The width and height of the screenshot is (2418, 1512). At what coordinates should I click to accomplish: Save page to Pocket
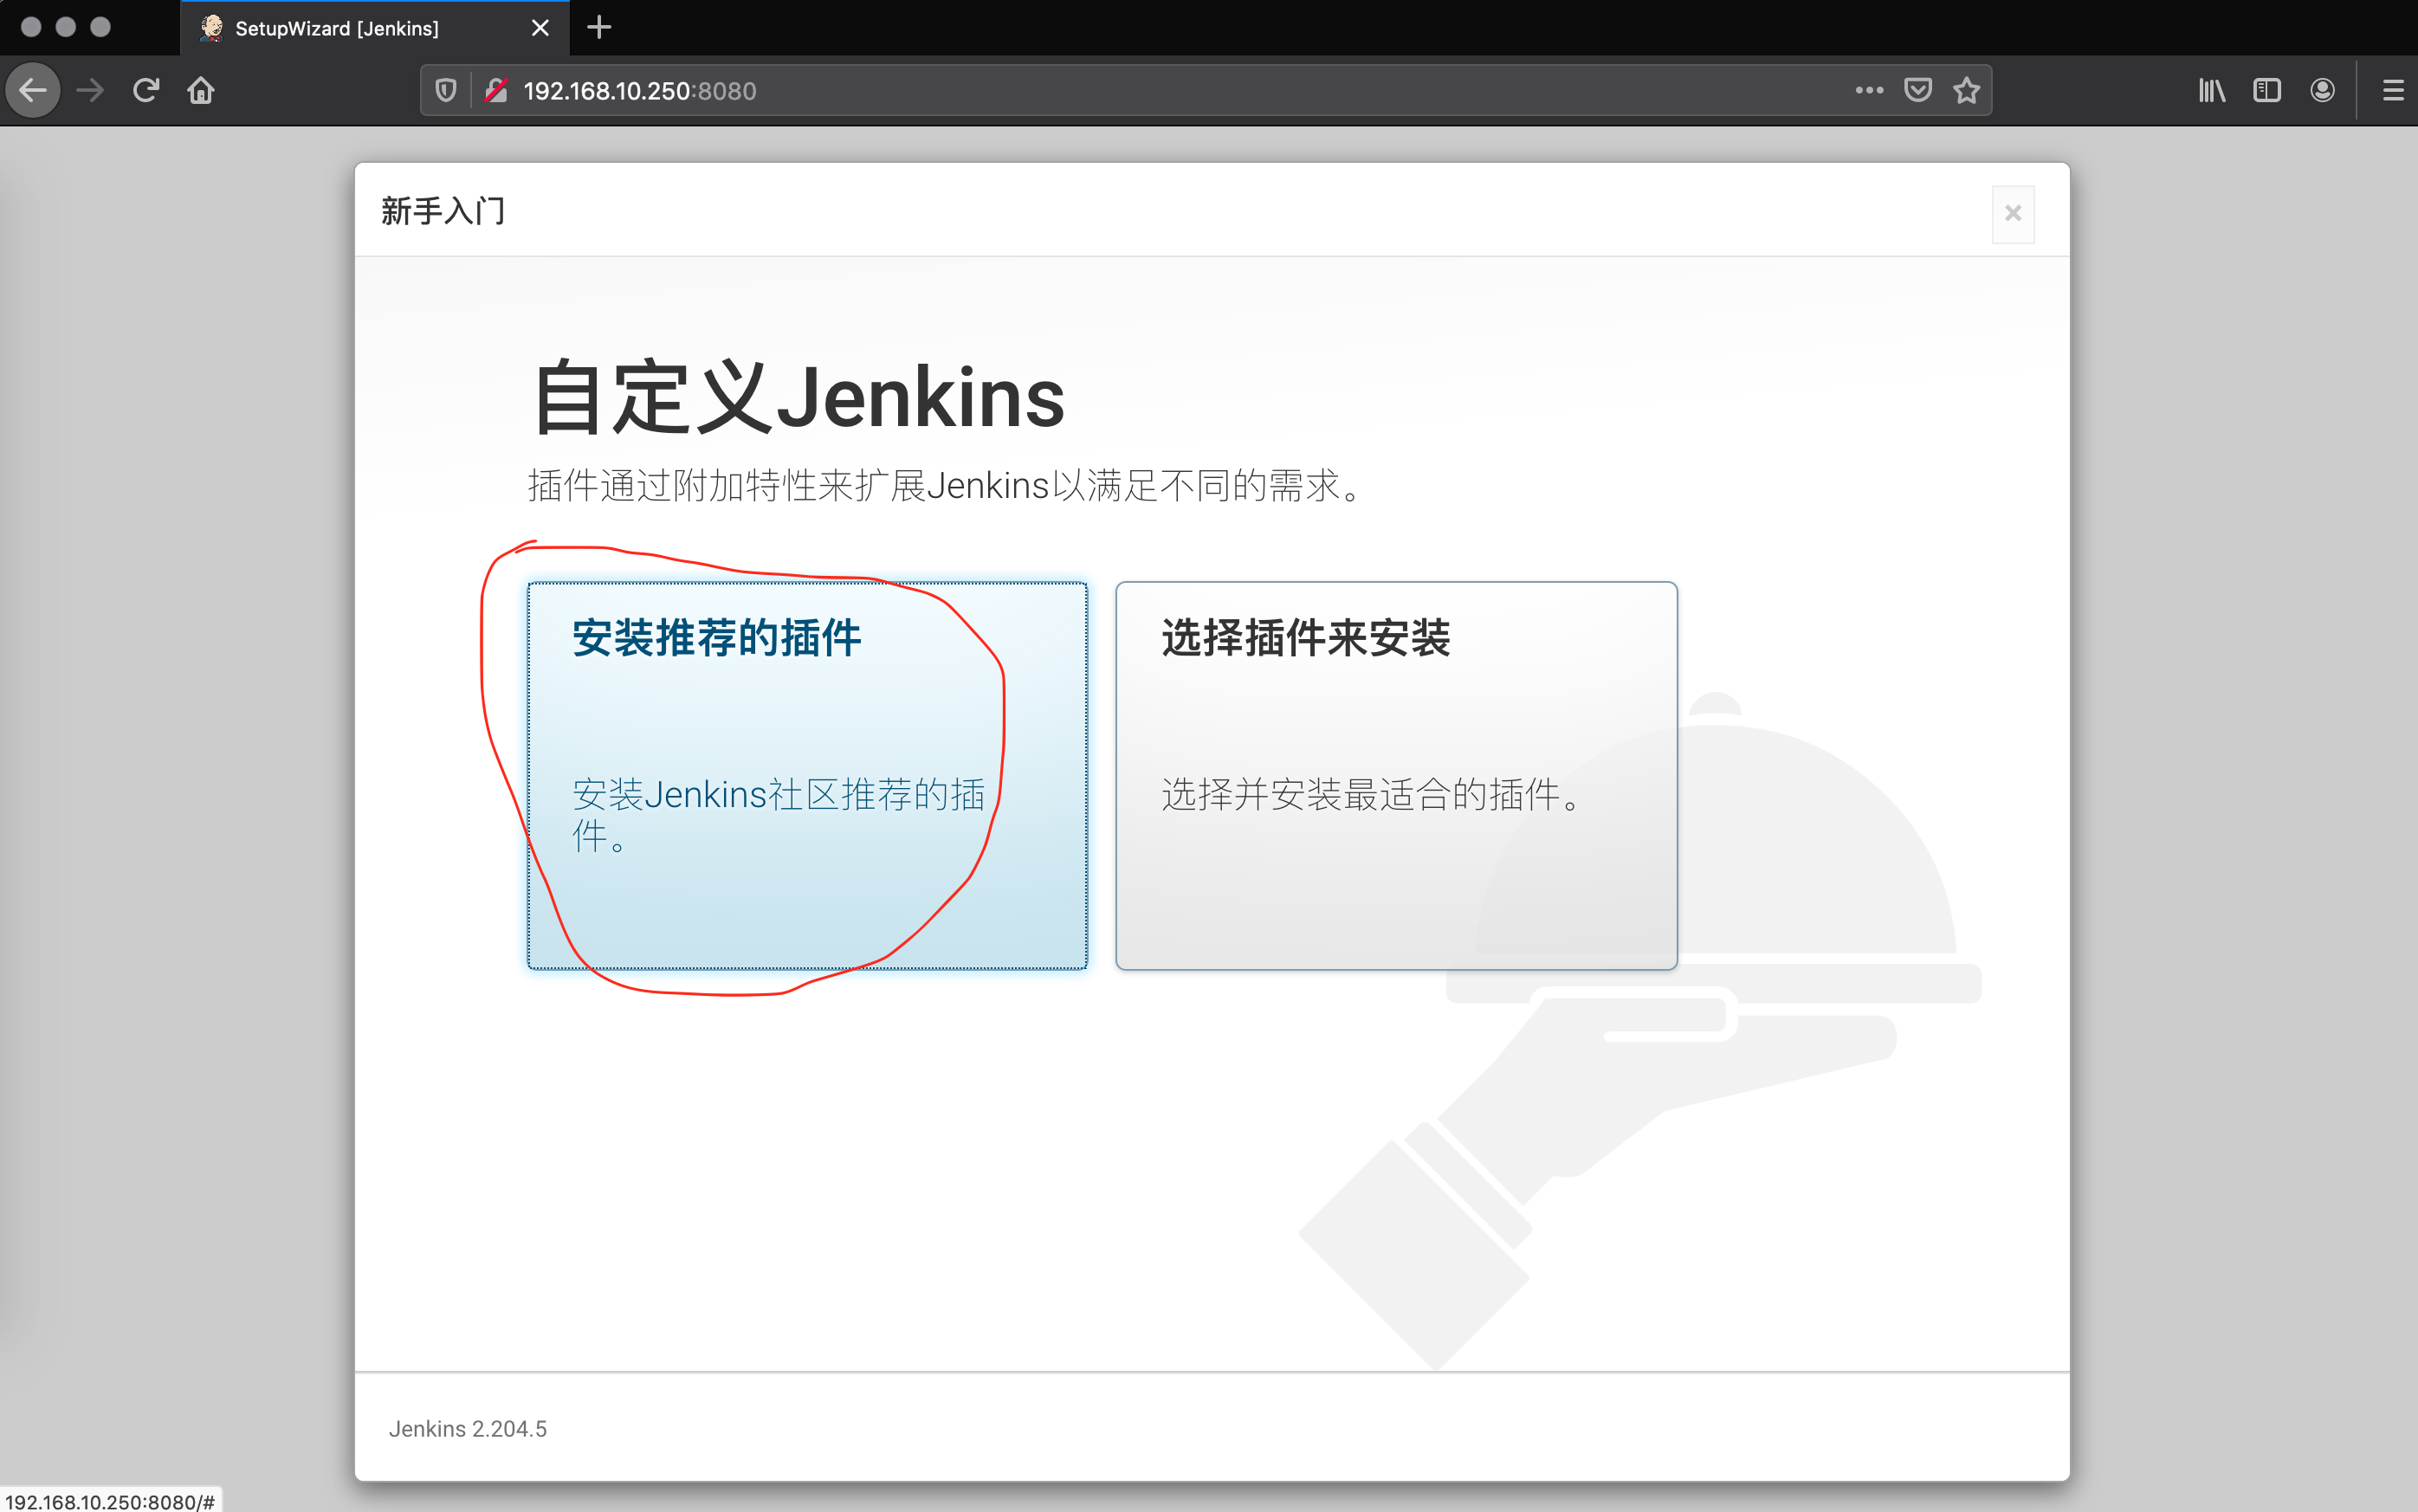click(1918, 91)
